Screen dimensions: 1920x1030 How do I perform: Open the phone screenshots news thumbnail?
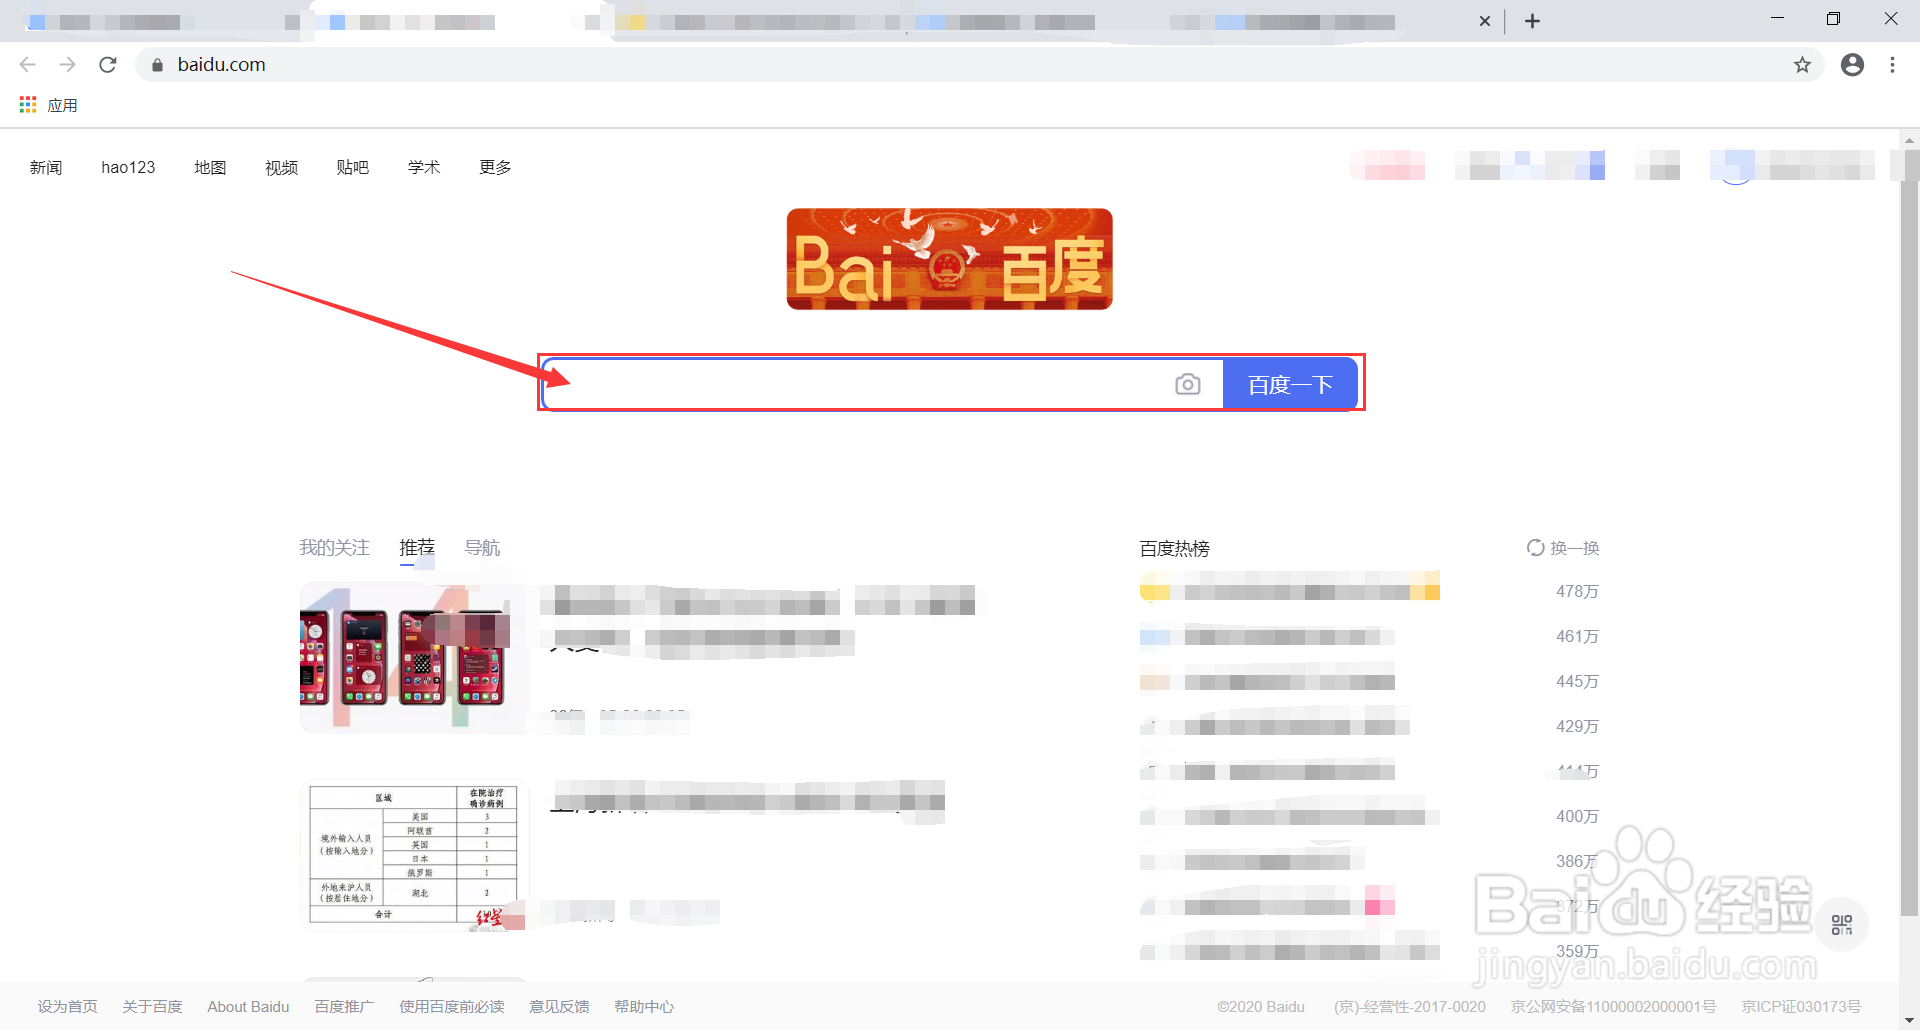tap(414, 658)
